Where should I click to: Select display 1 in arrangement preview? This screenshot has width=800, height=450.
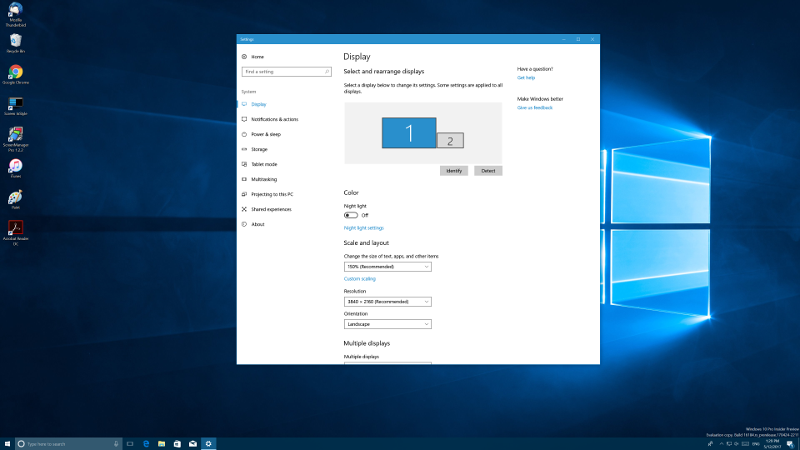point(409,133)
